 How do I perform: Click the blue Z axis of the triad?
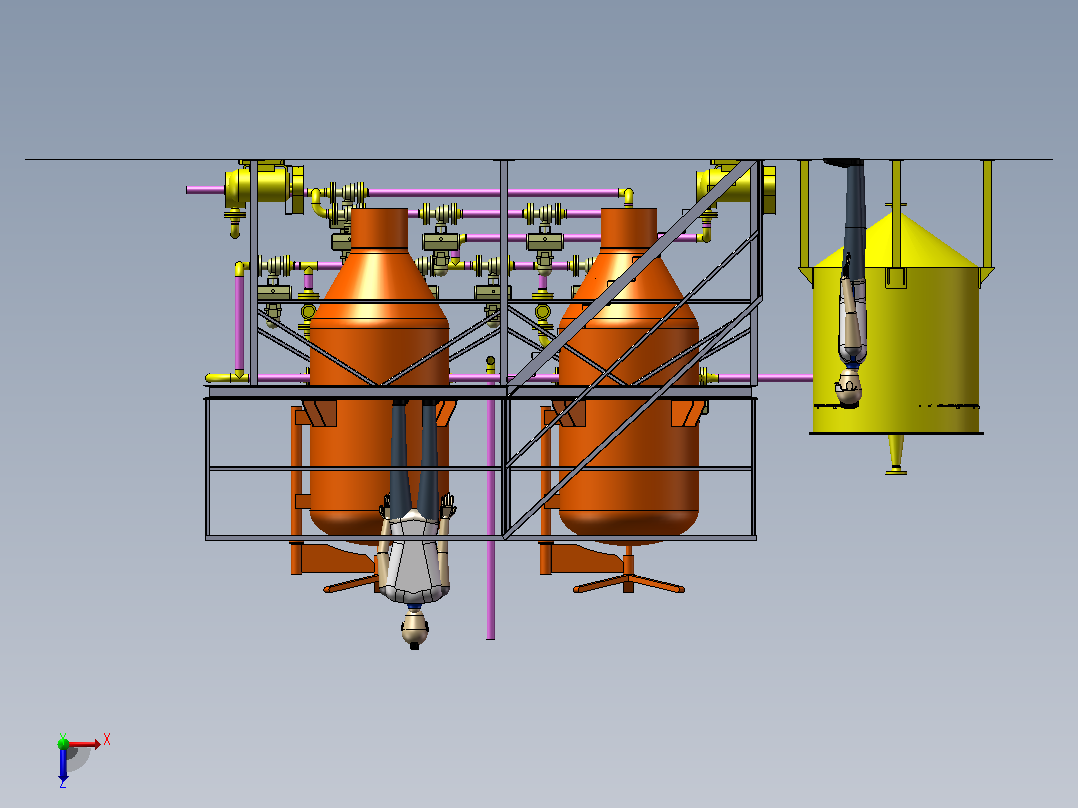(x=63, y=766)
